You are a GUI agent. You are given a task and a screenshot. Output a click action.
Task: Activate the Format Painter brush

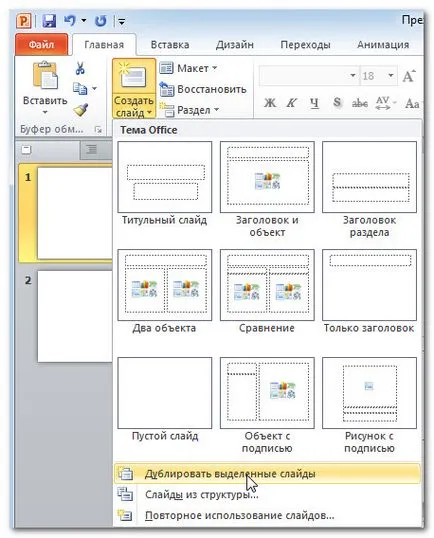pyautogui.click(x=81, y=110)
